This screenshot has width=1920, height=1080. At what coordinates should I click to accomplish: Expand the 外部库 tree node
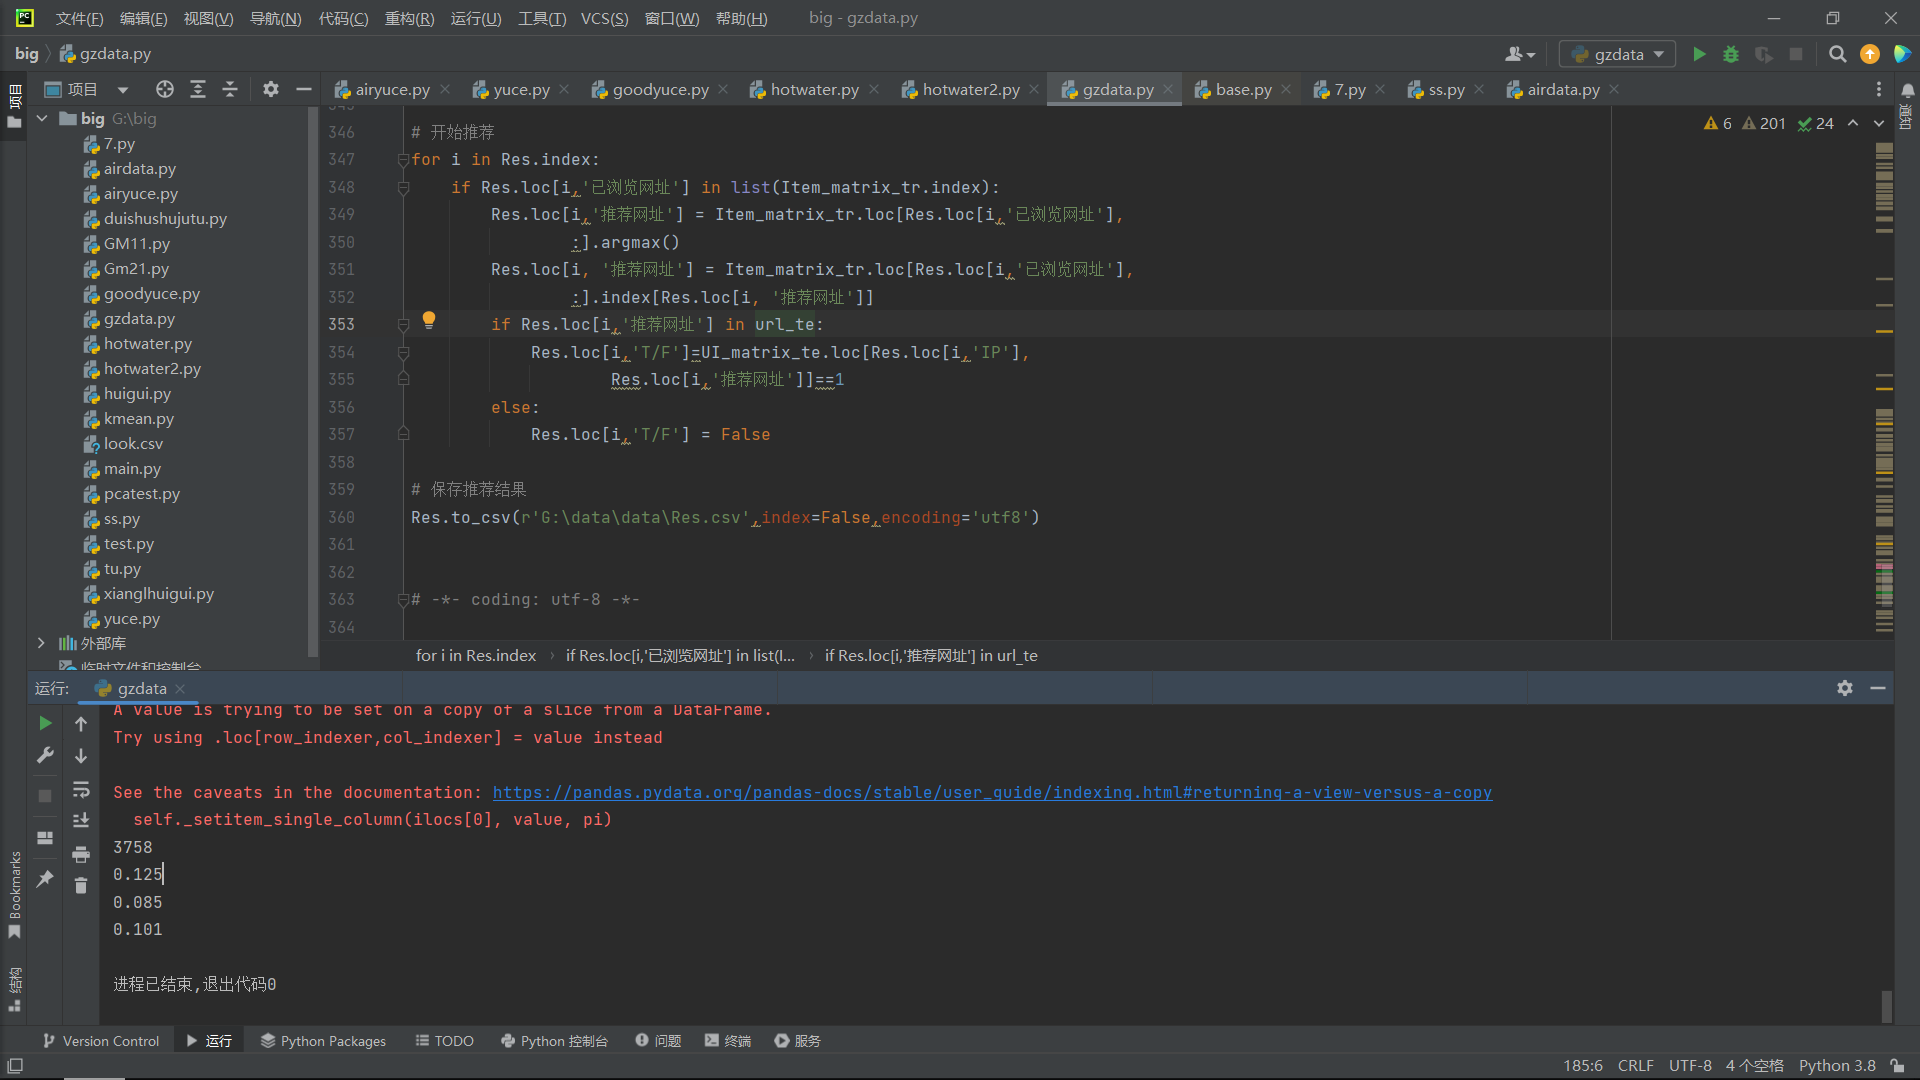click(x=41, y=643)
